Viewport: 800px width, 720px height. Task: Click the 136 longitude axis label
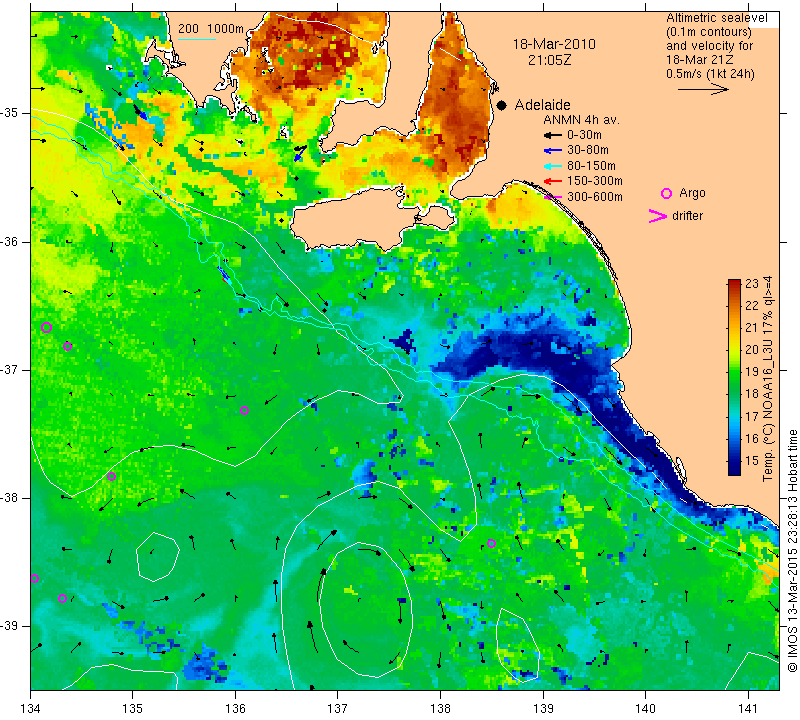tap(235, 708)
